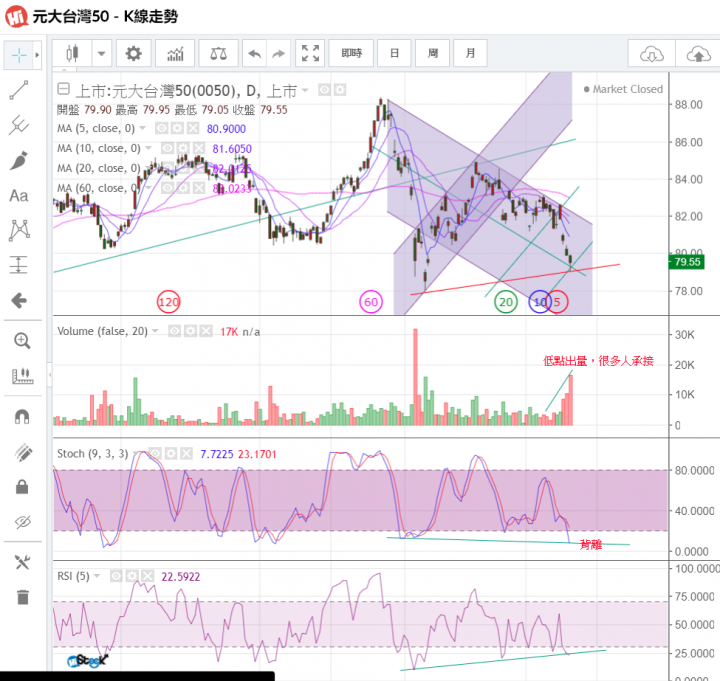Click the 背離 annotation on Stoch pane

coord(591,545)
